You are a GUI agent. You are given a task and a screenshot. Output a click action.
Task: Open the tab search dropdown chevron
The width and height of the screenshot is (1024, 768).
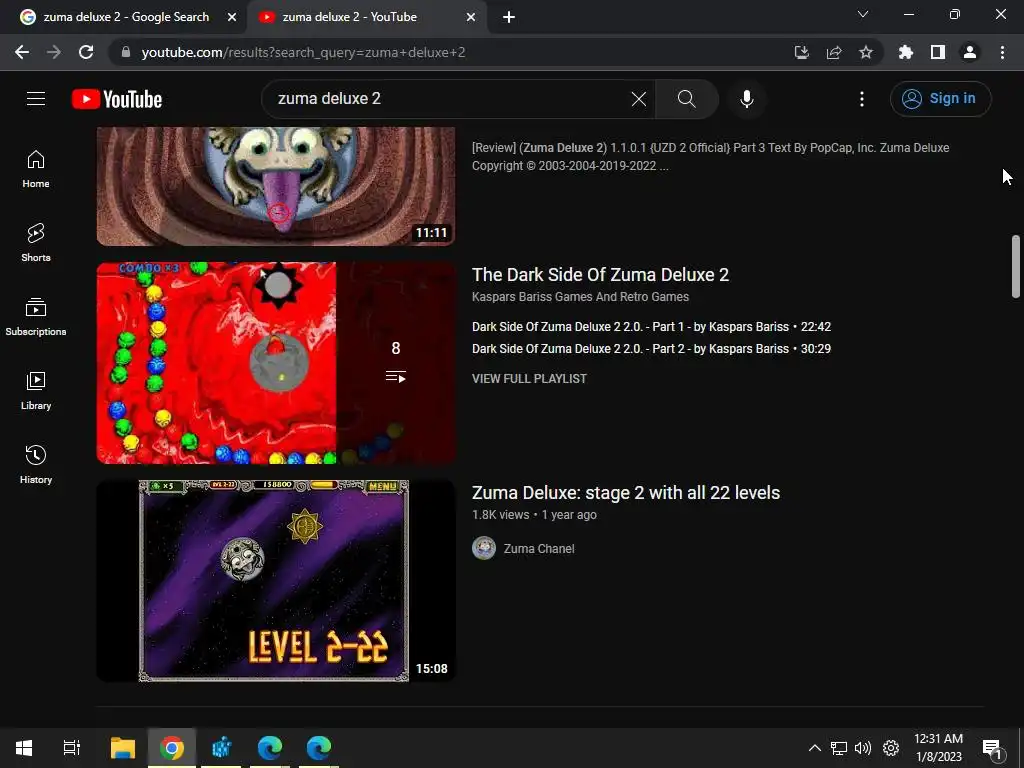click(x=863, y=14)
